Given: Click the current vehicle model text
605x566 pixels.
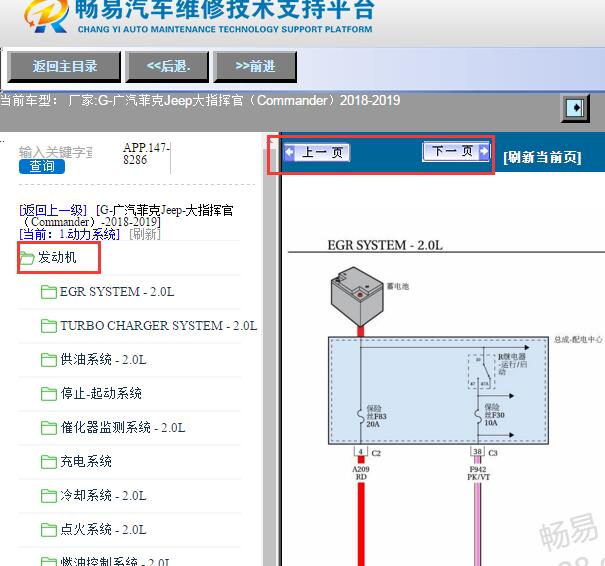Looking at the screenshot, I should point(200,101).
